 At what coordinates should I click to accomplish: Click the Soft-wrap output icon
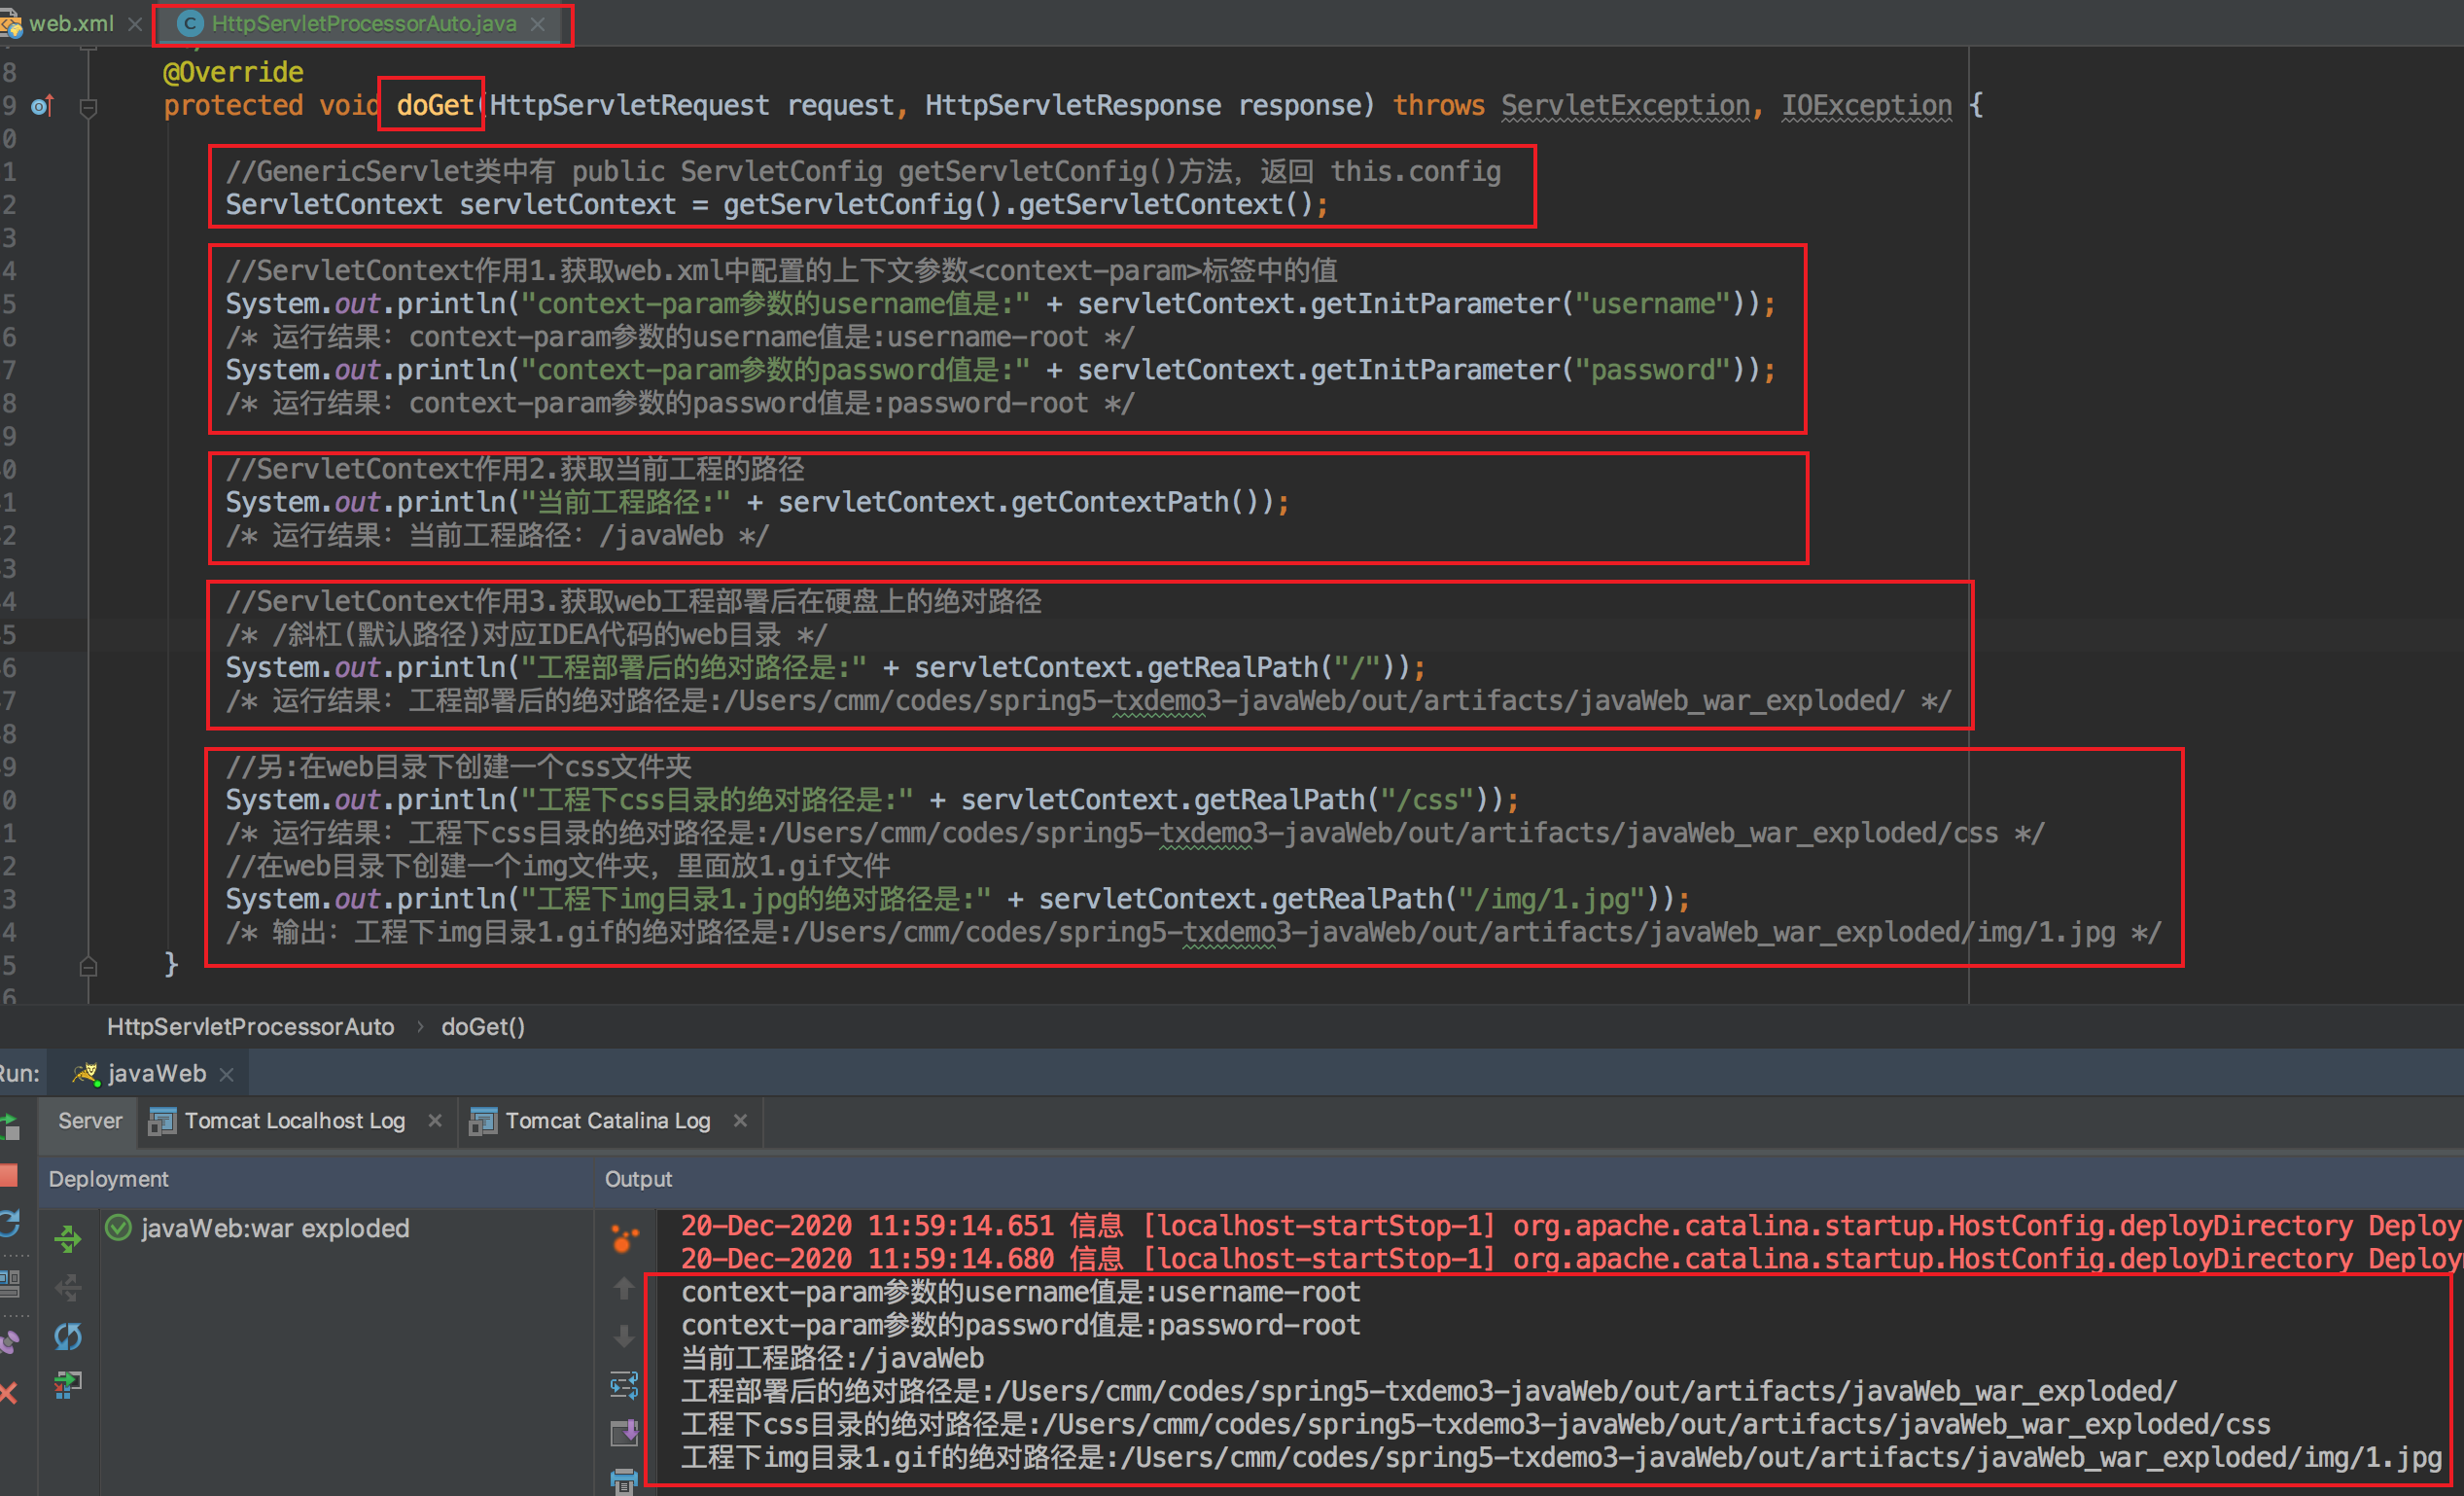[x=624, y=1385]
